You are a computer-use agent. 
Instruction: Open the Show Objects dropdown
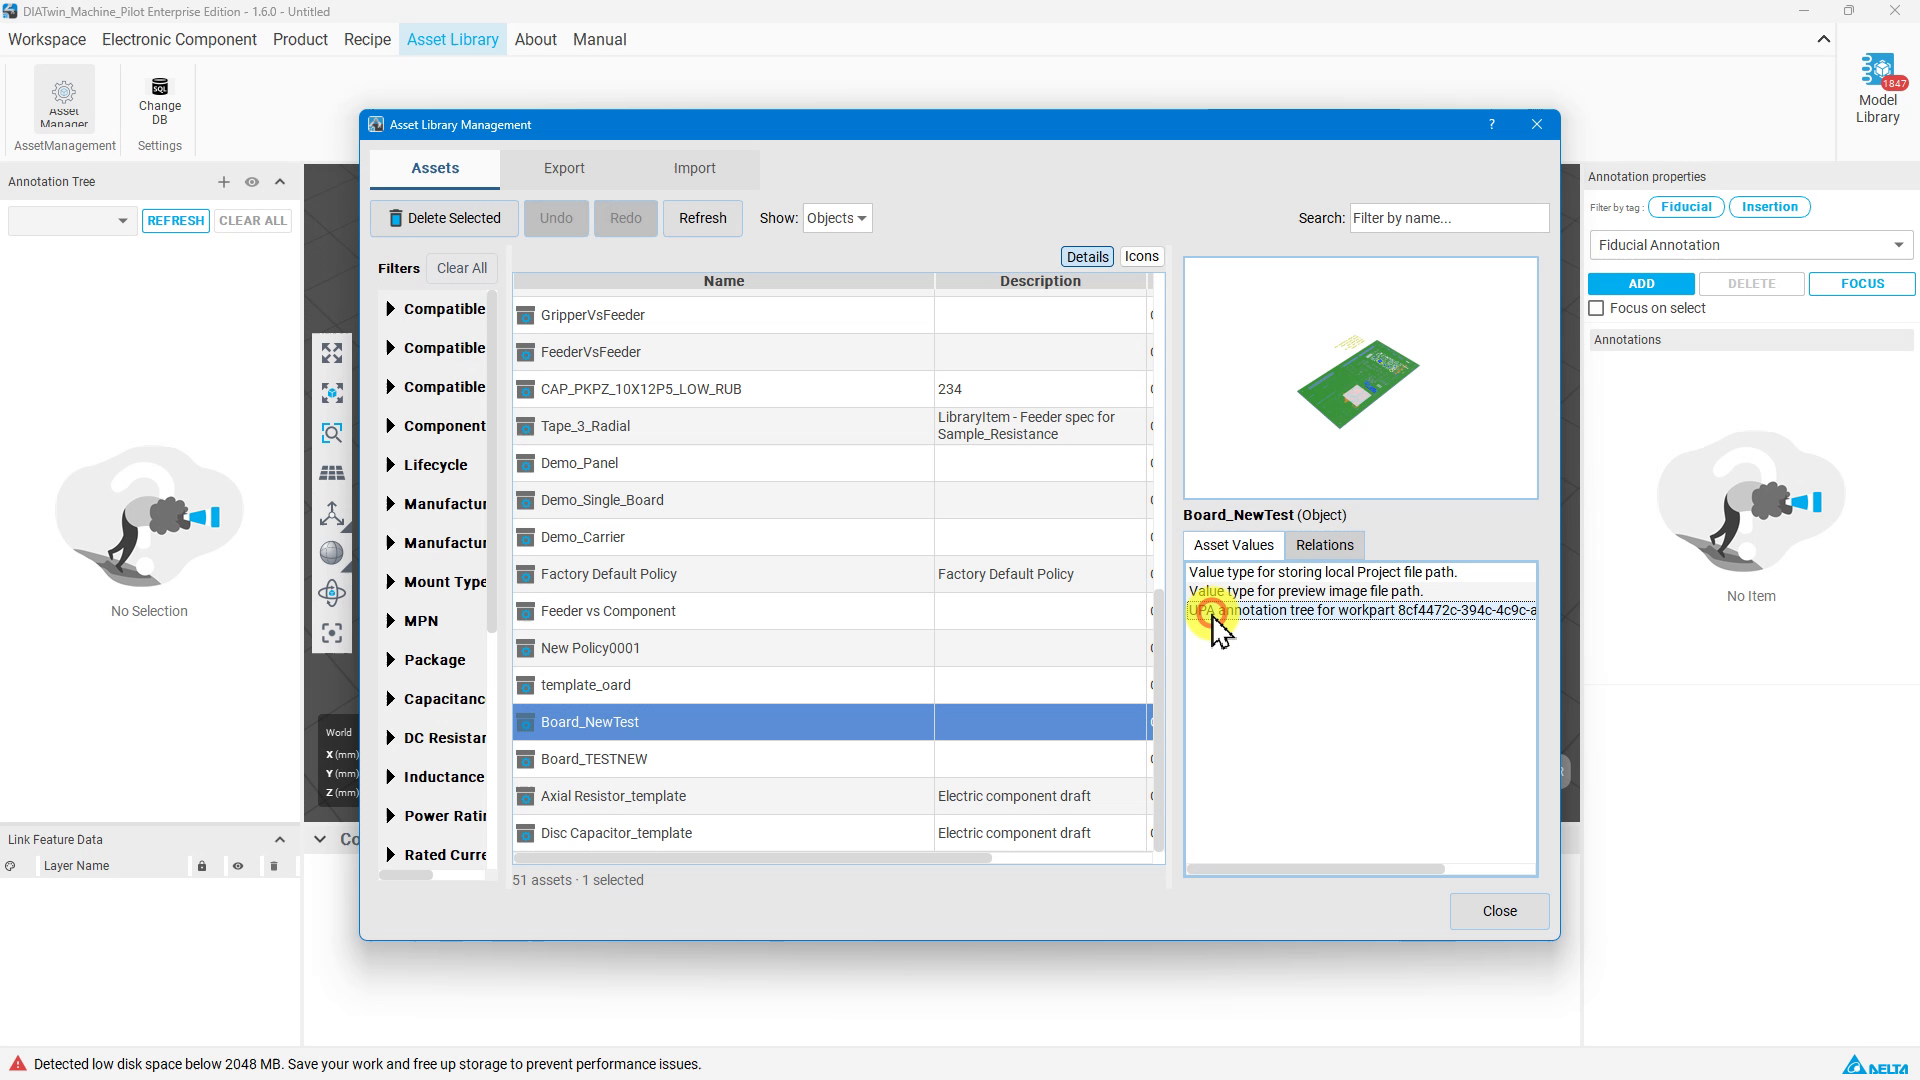[x=837, y=218]
